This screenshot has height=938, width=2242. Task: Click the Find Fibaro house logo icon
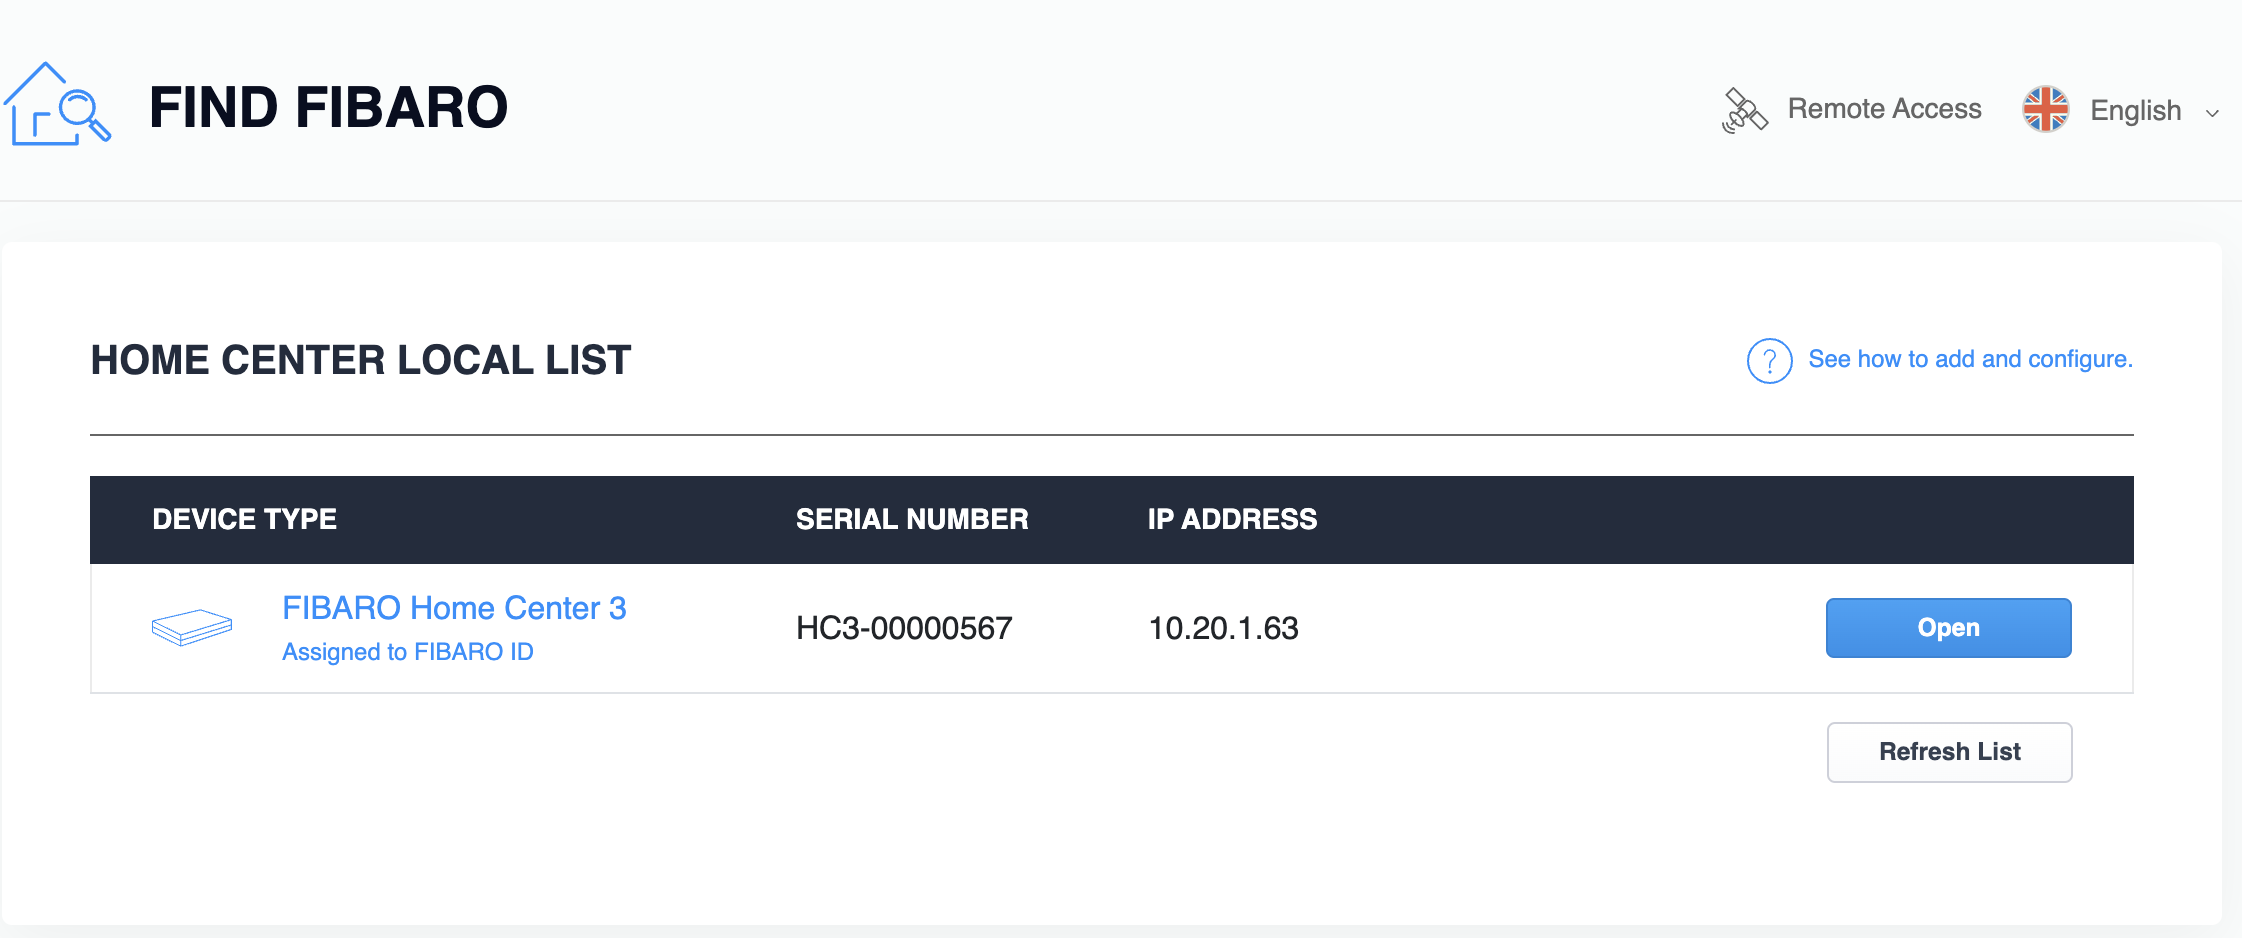pos(57,105)
